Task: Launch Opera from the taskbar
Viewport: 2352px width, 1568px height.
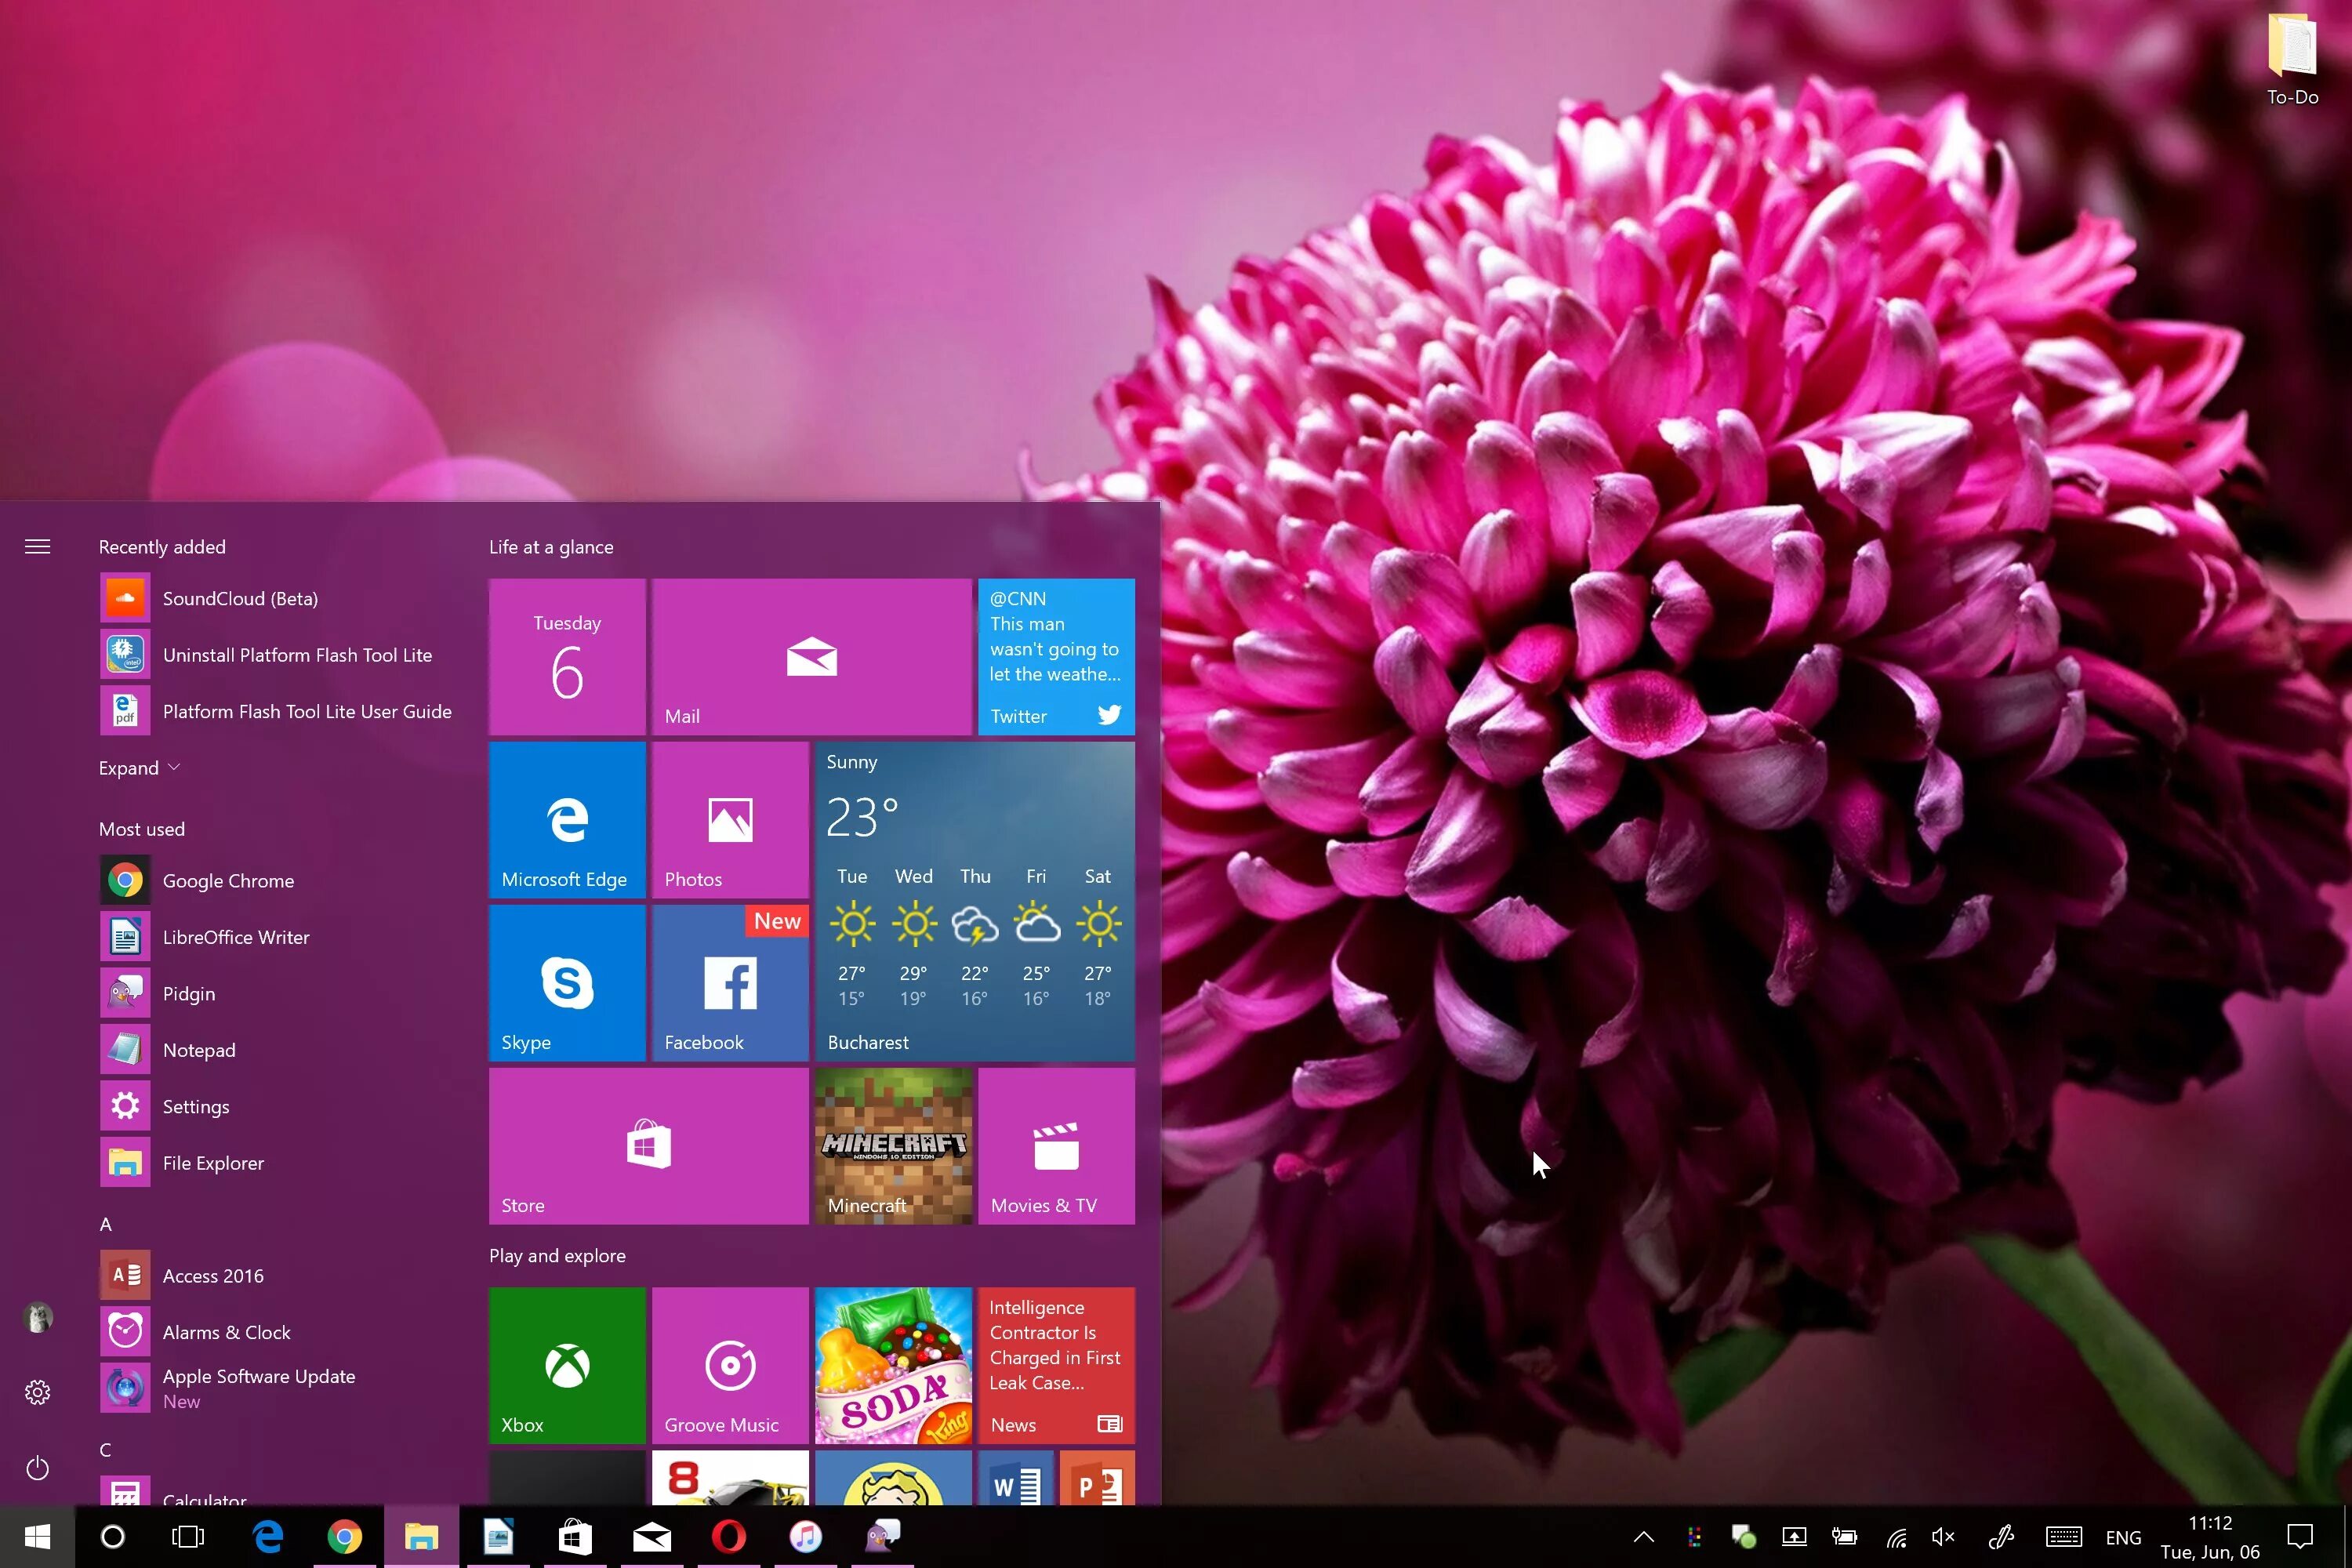Action: click(x=728, y=1536)
